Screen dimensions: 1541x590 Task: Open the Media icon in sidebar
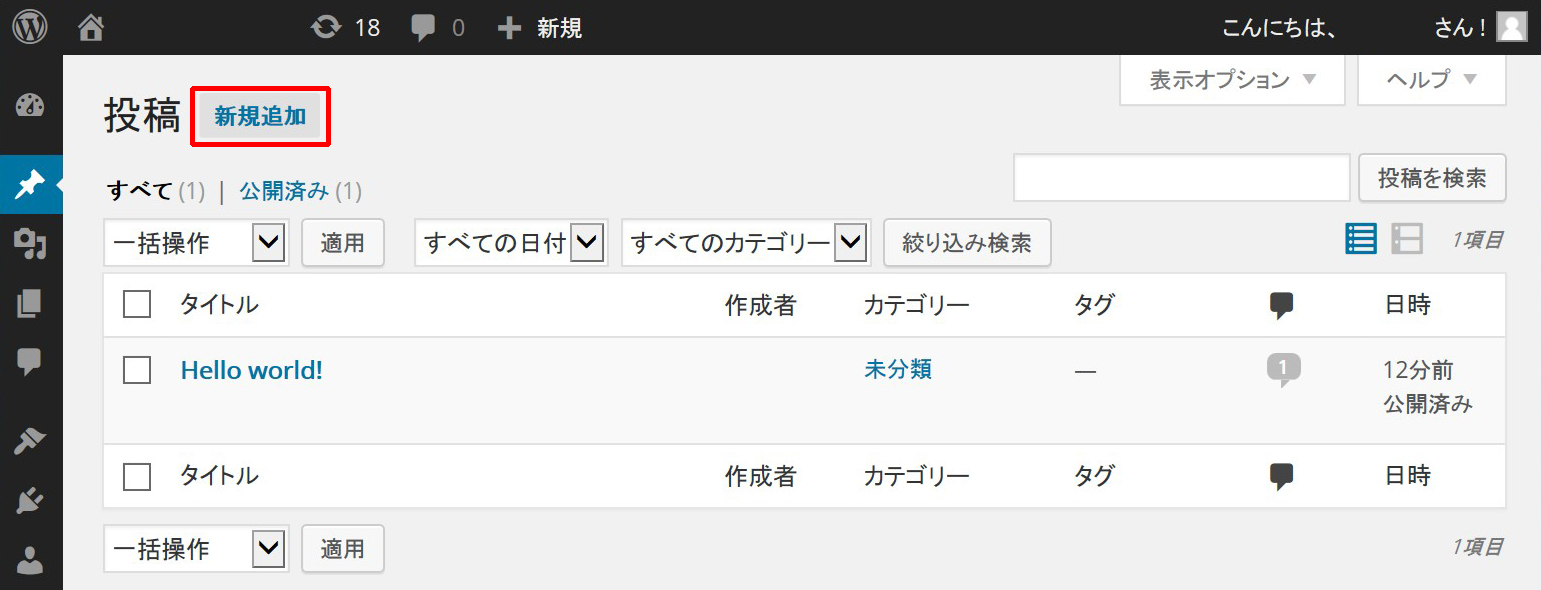point(30,244)
